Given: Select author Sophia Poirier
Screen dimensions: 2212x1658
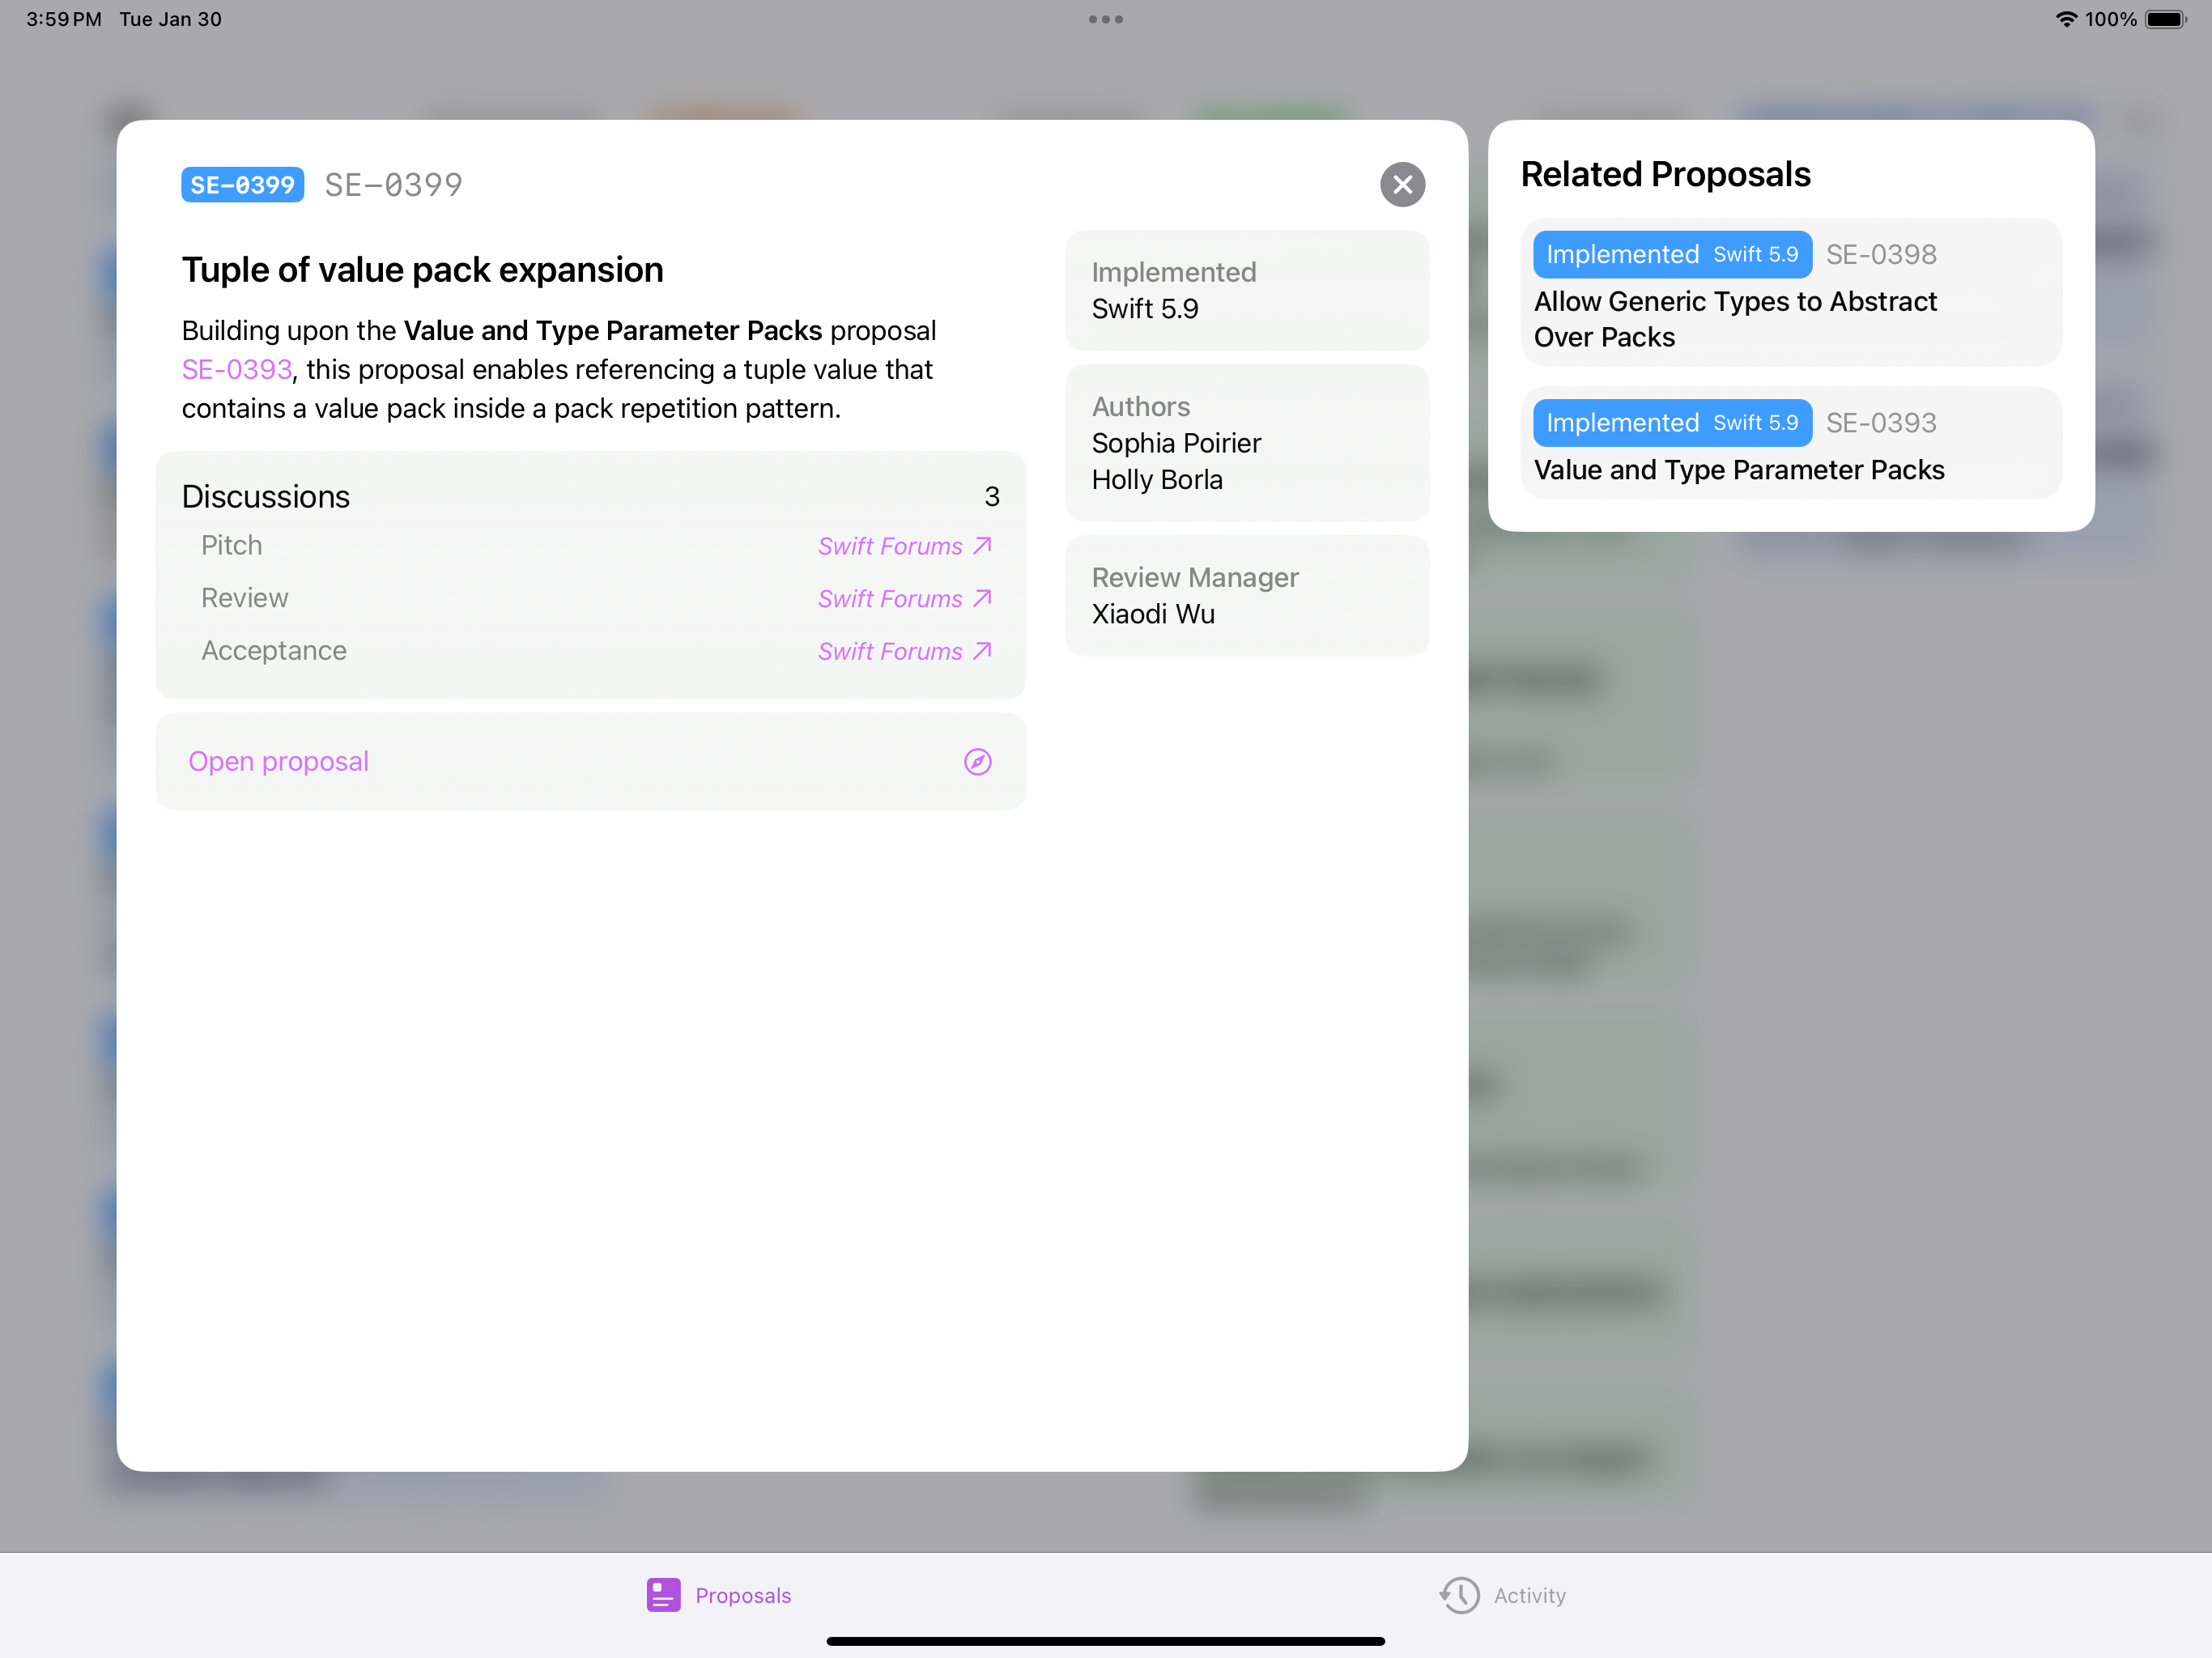Looking at the screenshot, I should pos(1176,443).
